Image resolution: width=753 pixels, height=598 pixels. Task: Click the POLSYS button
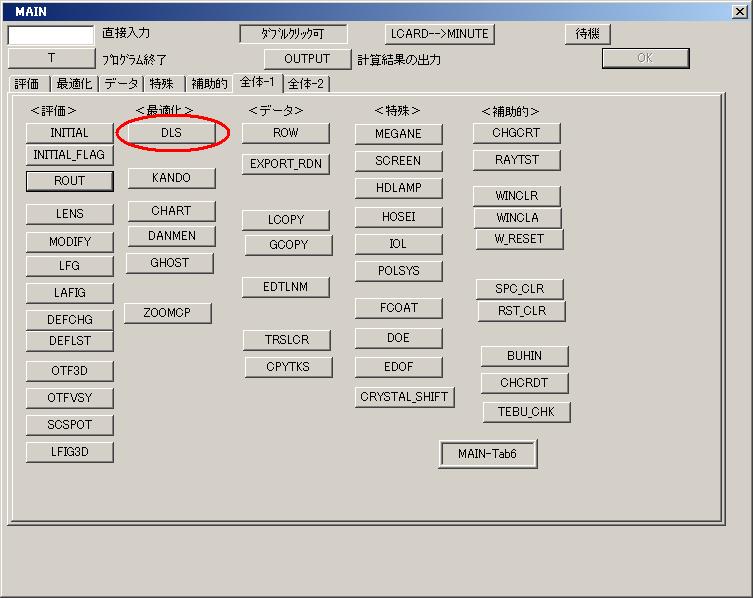click(399, 271)
